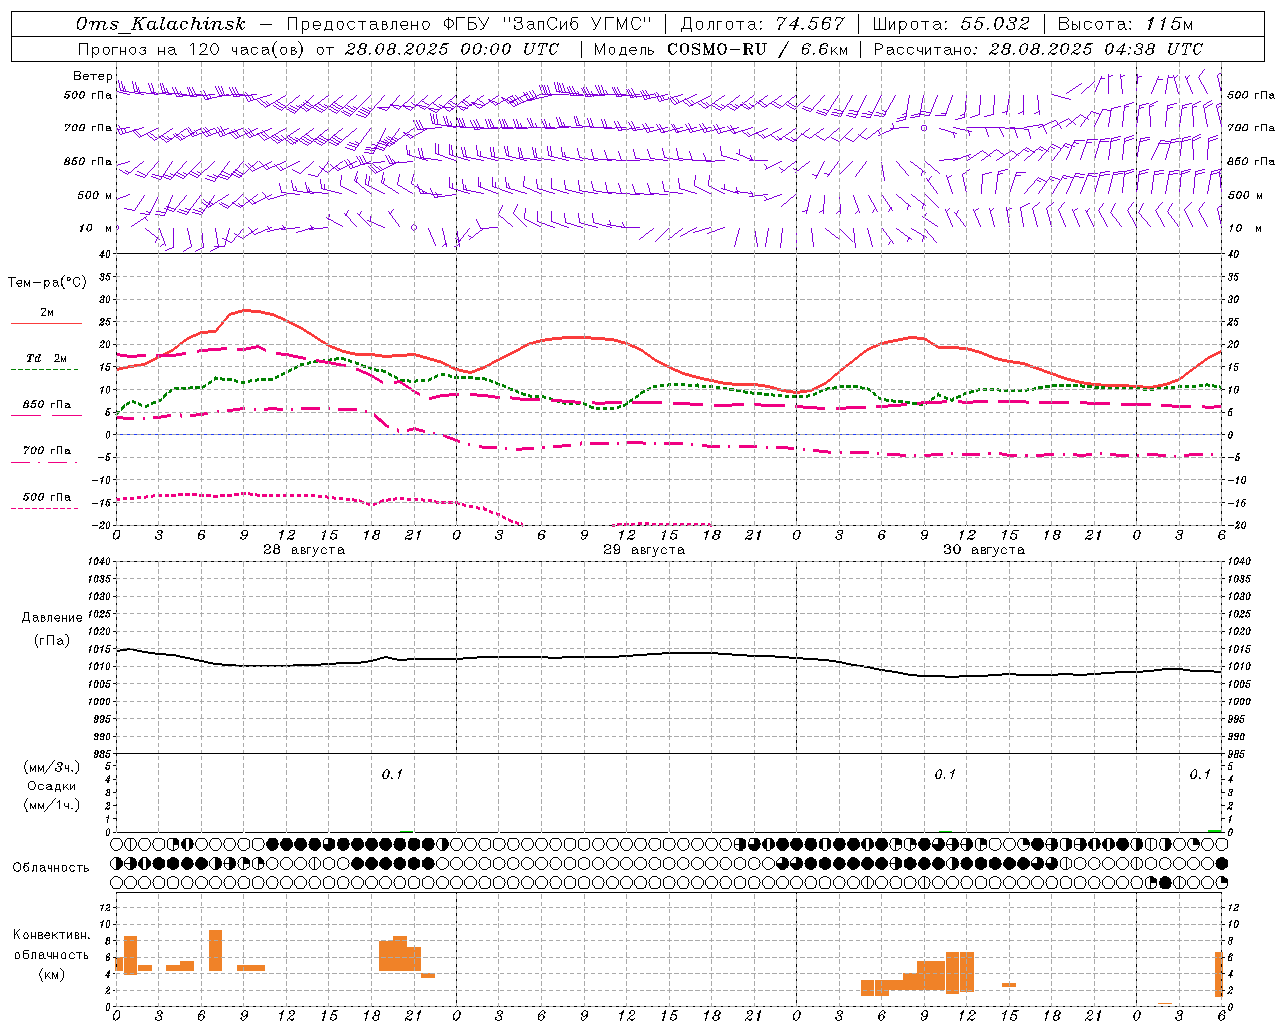Click the green precipitation bar at chart end
Viewport: 1280px width, 1024px height.
(x=1214, y=830)
